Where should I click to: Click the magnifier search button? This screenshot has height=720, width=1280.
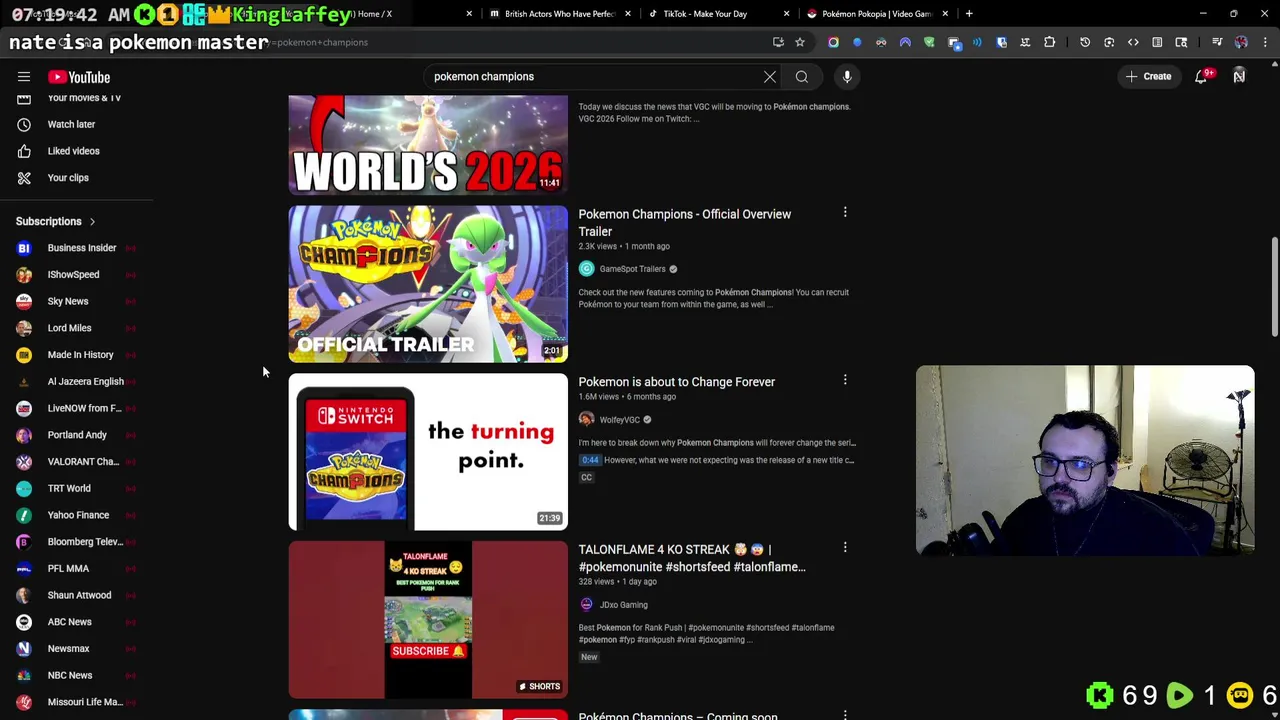(802, 76)
